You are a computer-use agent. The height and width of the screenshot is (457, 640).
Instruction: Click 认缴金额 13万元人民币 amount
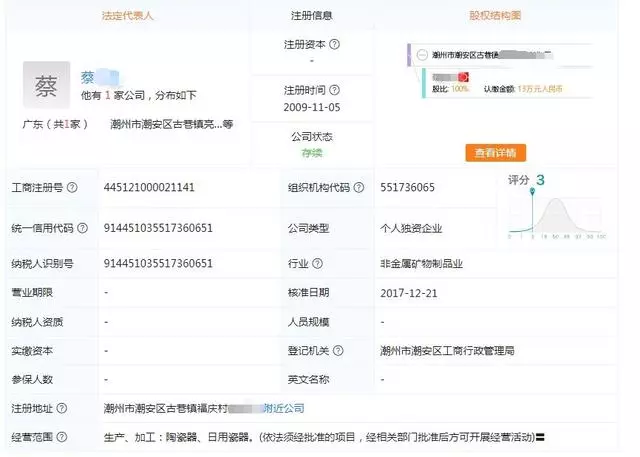coord(523,89)
